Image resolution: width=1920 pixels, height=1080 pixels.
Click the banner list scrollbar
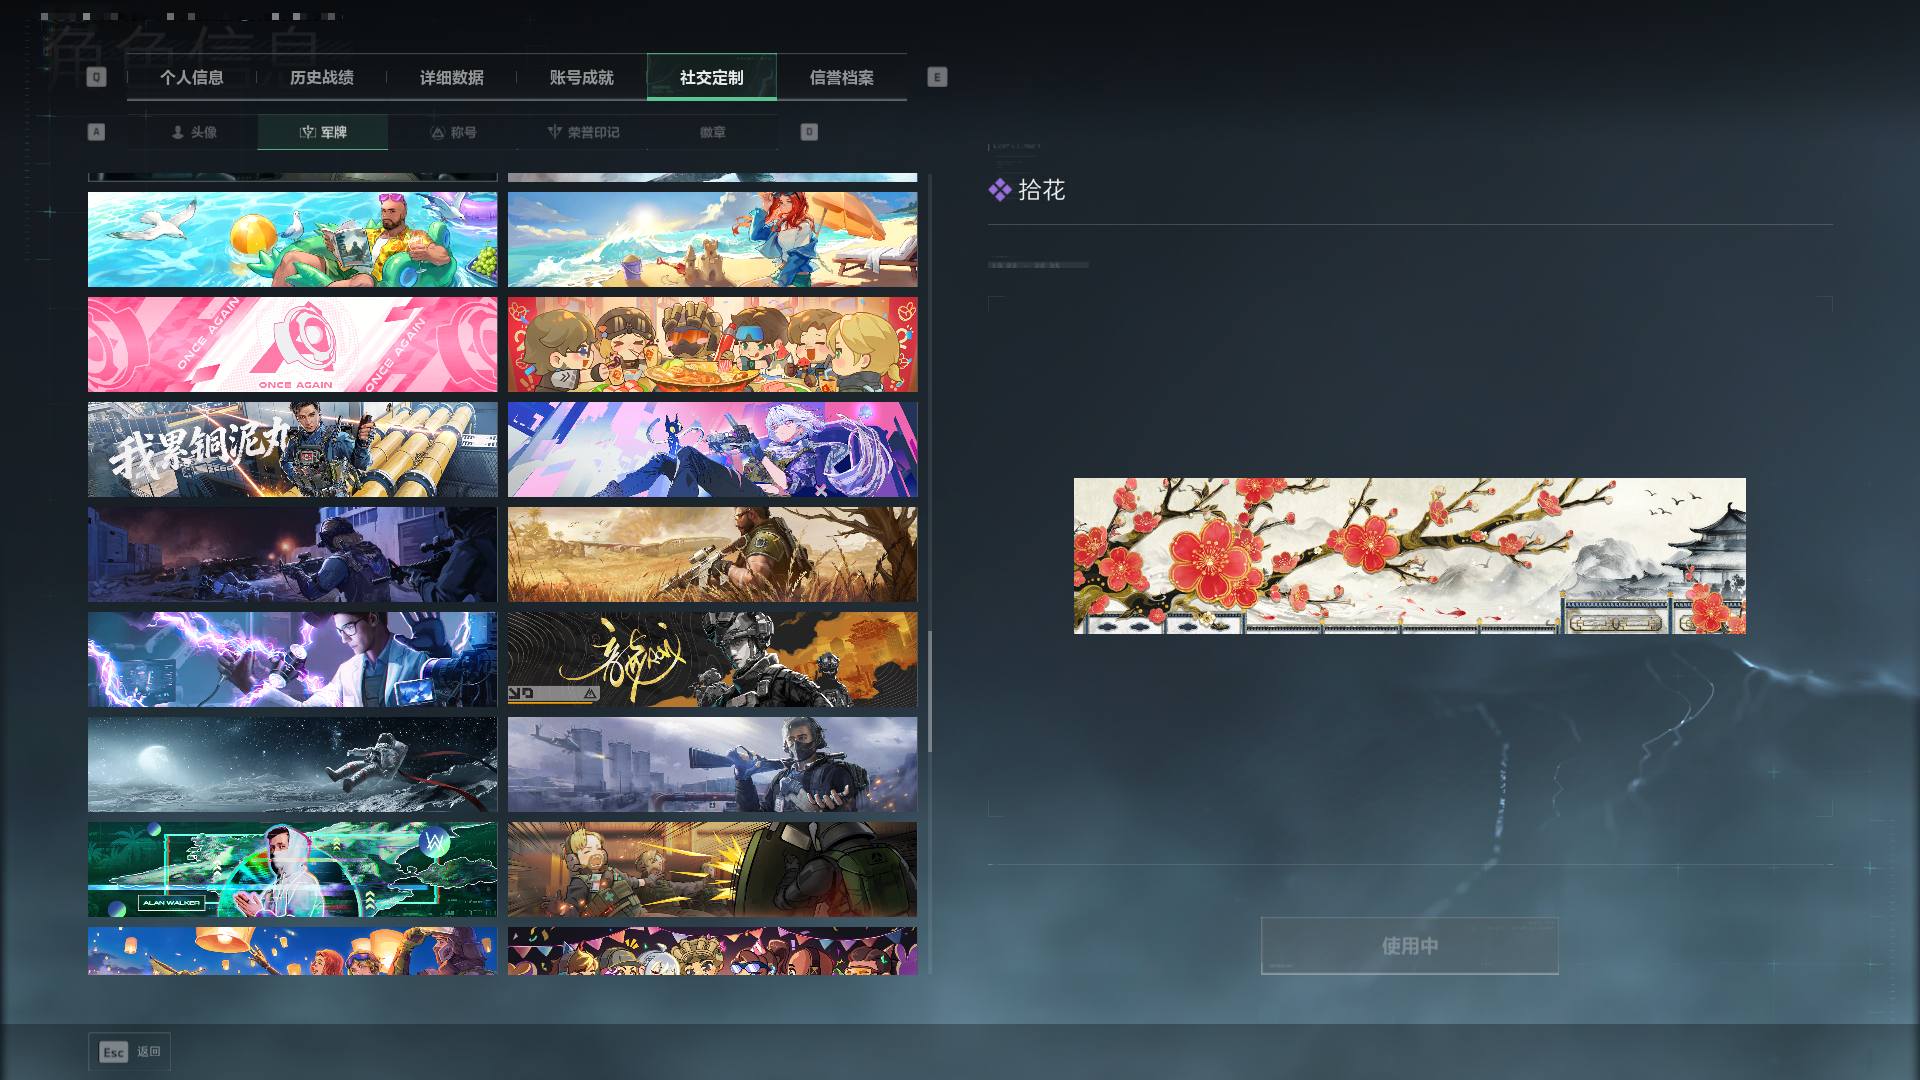[x=930, y=691]
